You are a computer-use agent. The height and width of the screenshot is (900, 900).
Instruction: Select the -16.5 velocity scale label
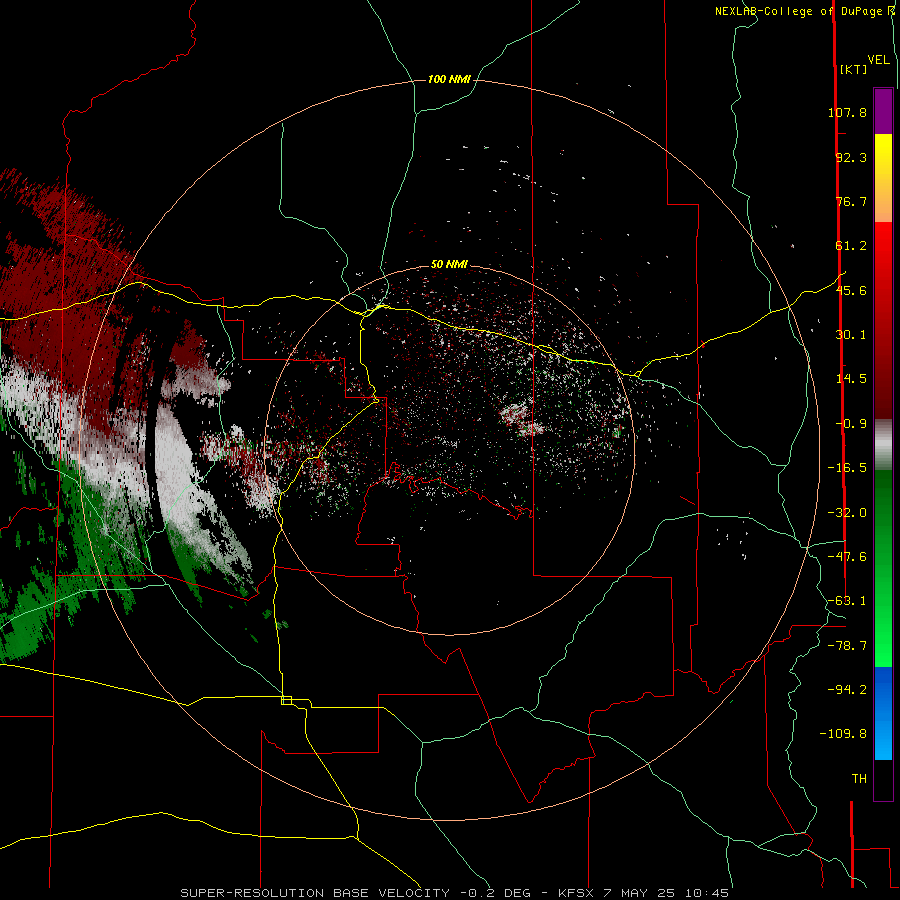point(847,468)
